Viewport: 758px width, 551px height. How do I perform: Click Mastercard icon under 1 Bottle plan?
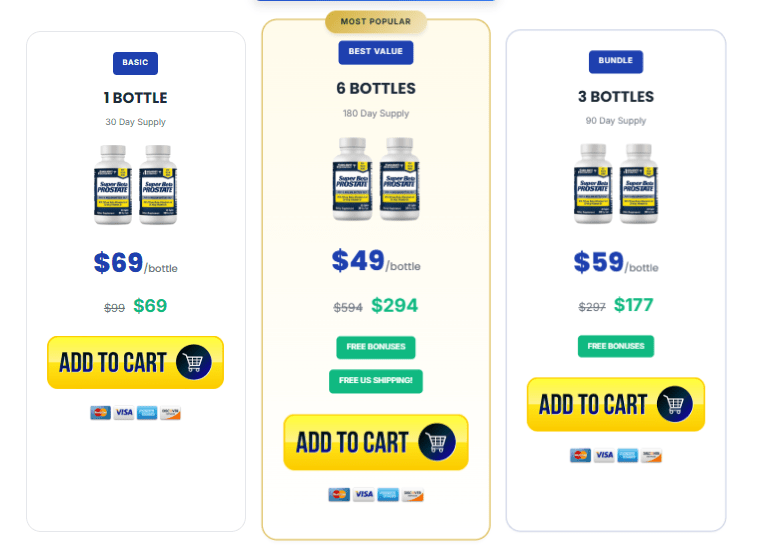pos(101,413)
